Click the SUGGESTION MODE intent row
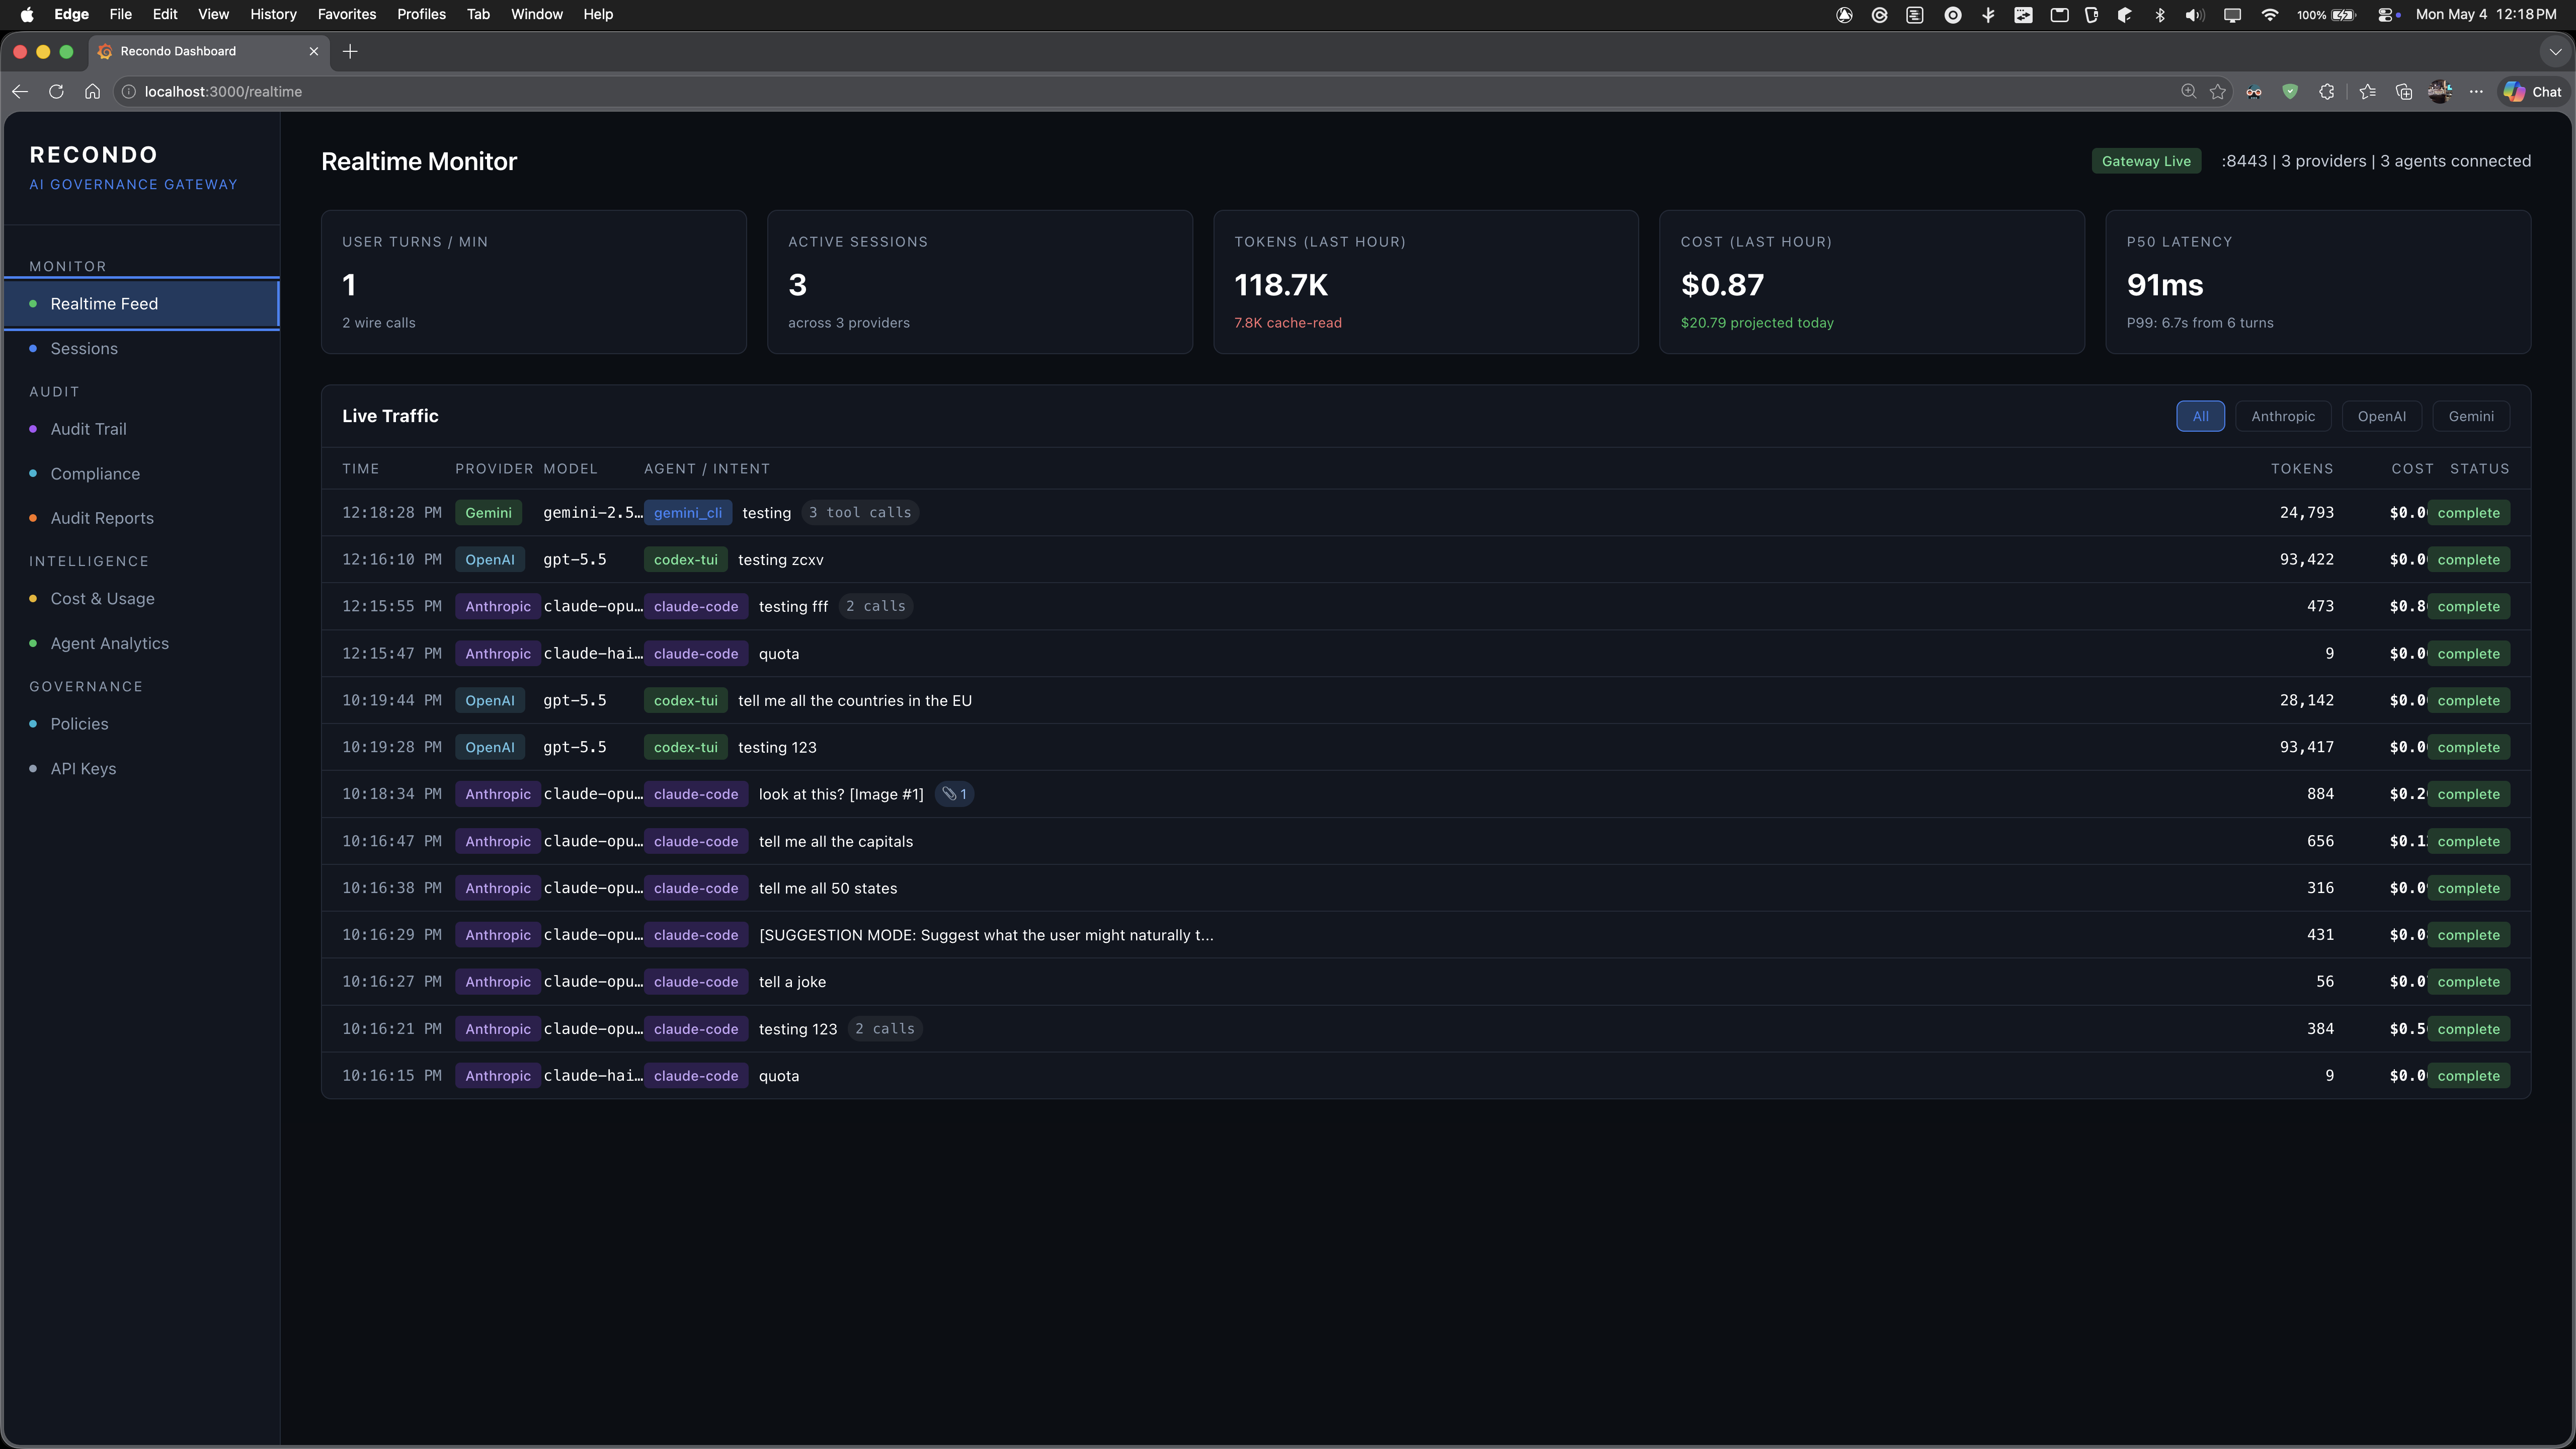Image resolution: width=2576 pixels, height=1449 pixels. (1426, 935)
